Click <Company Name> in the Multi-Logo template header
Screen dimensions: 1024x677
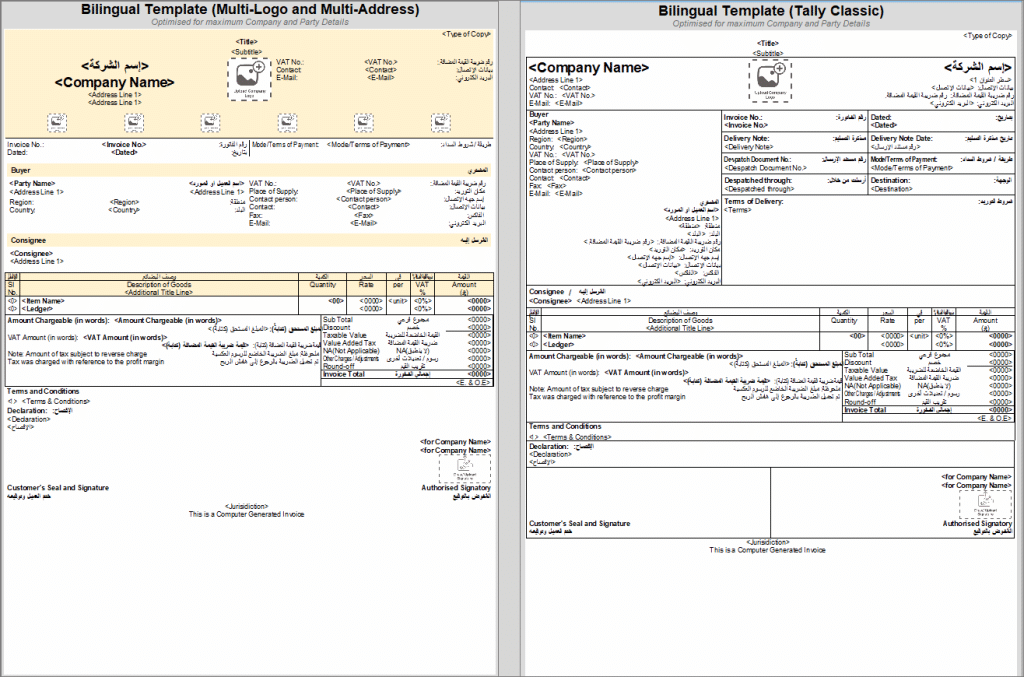[115, 82]
